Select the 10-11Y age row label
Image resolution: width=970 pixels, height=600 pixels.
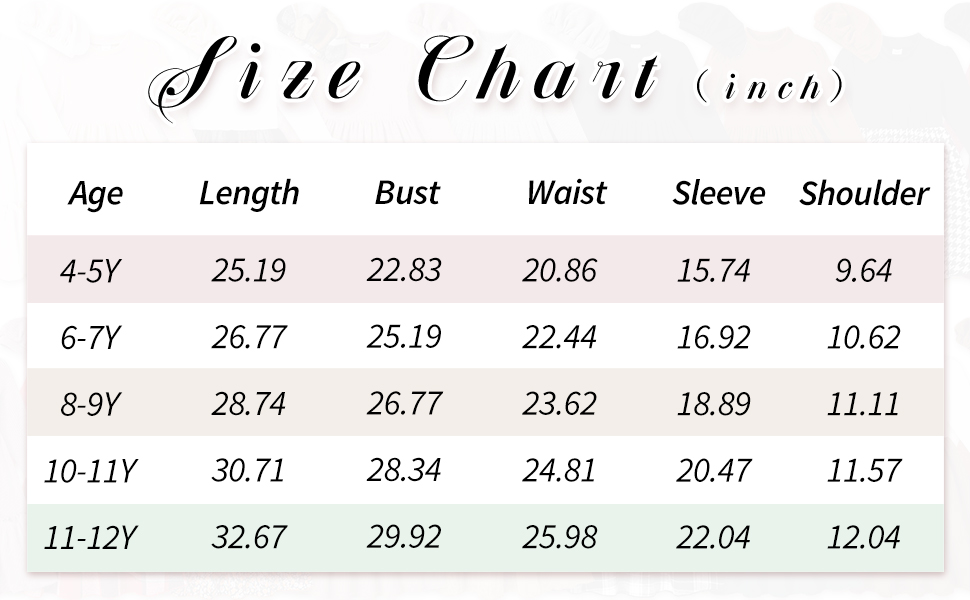tap(90, 471)
